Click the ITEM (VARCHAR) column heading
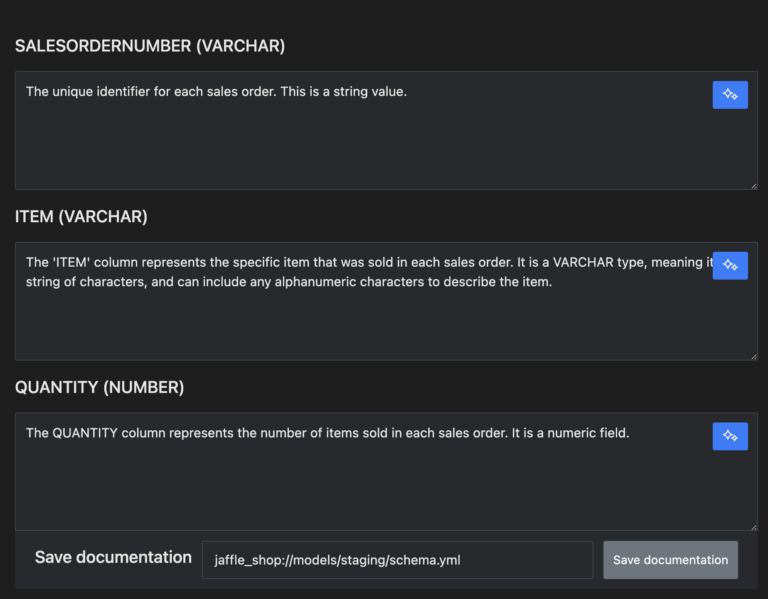This screenshot has width=768, height=599. point(81,217)
